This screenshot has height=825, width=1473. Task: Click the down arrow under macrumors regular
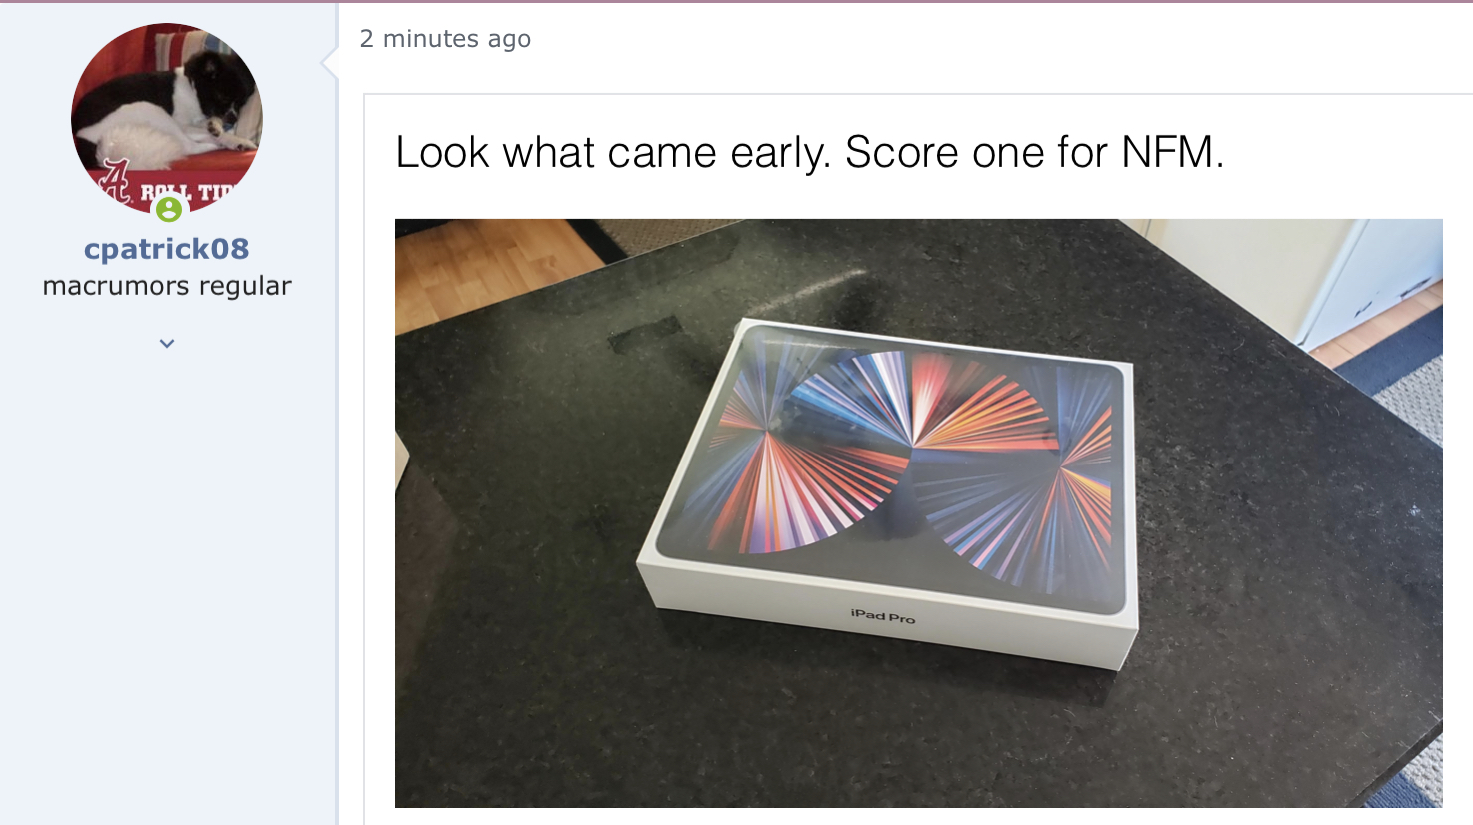166,343
